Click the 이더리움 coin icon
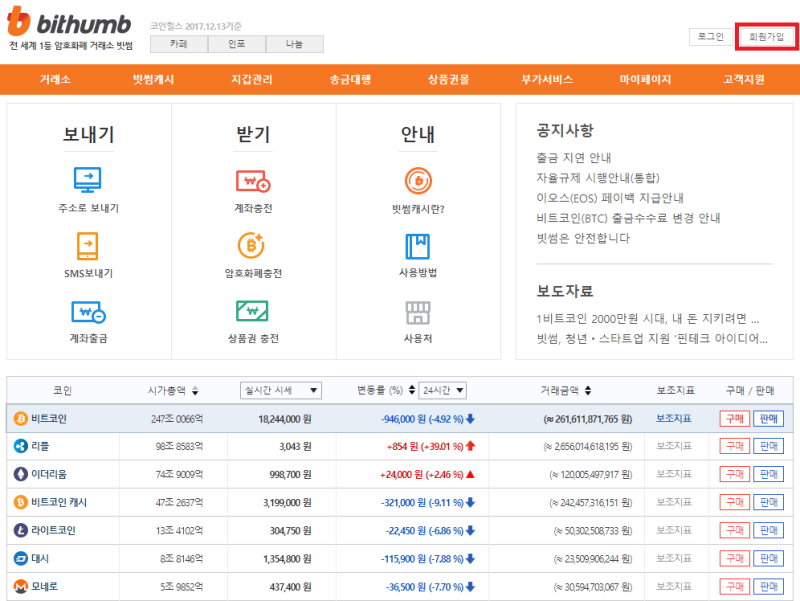 20,474
